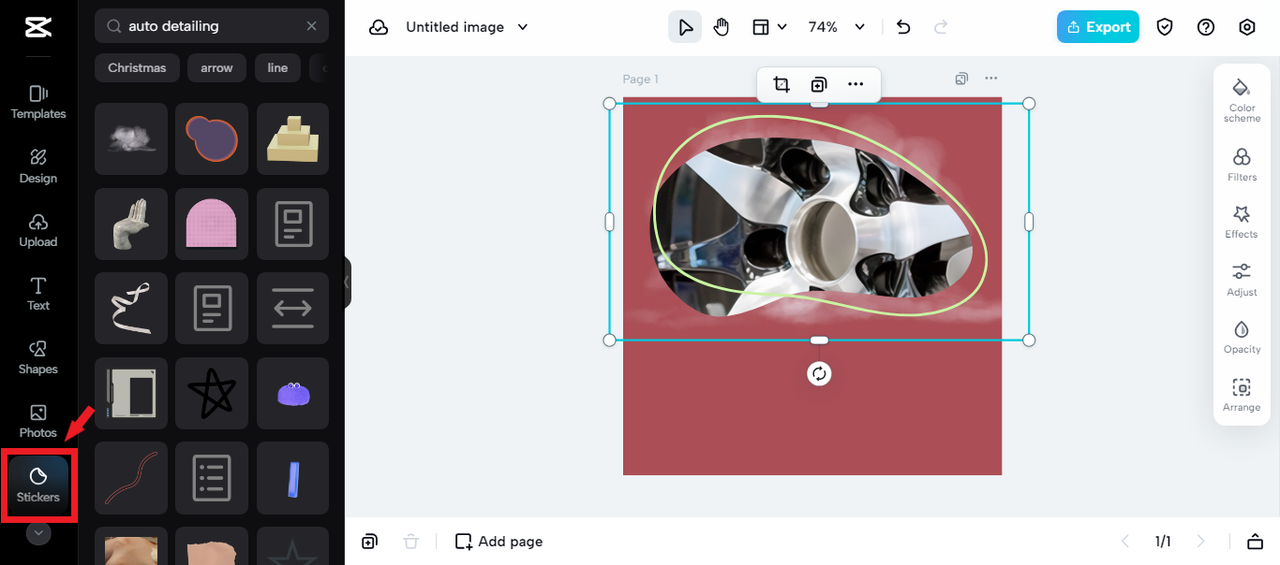
Task: Select the Christmas category chip
Action: coord(137,68)
